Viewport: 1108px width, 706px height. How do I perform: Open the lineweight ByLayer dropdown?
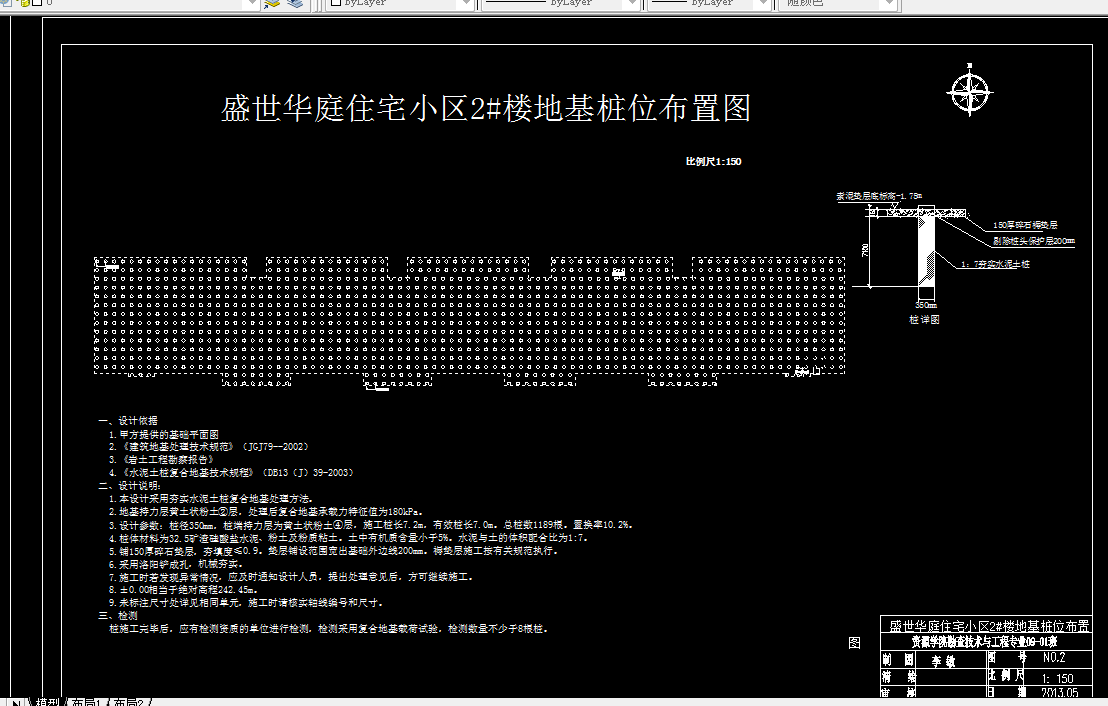point(762,4)
